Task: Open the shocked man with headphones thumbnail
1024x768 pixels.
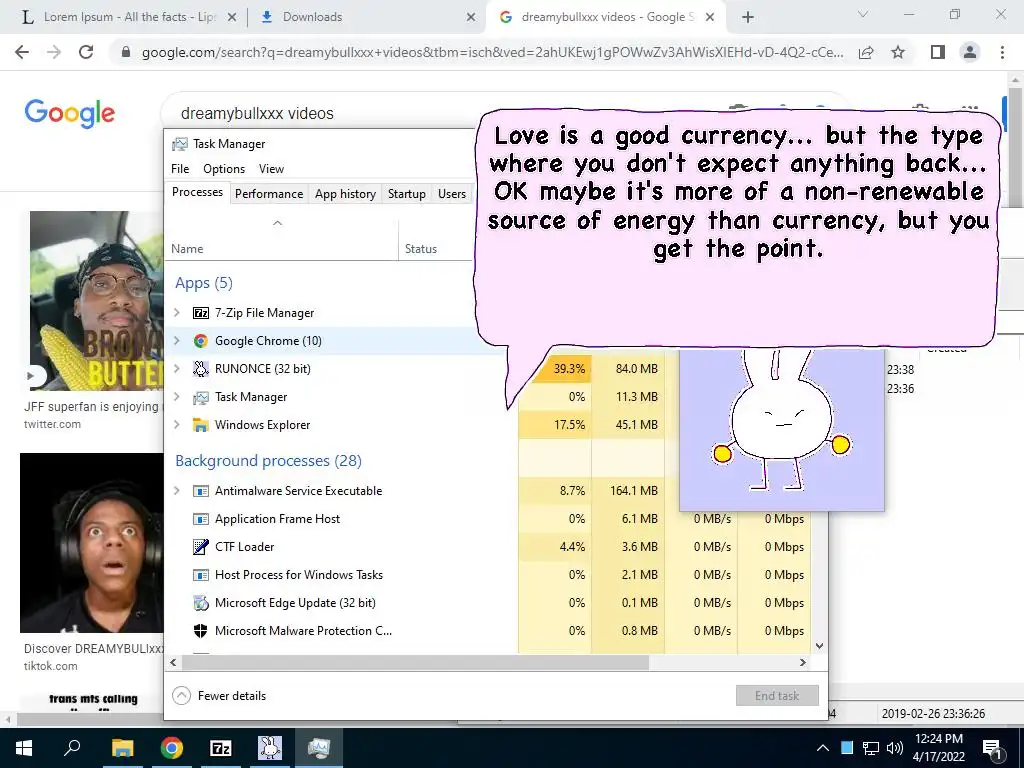Action: (92, 543)
